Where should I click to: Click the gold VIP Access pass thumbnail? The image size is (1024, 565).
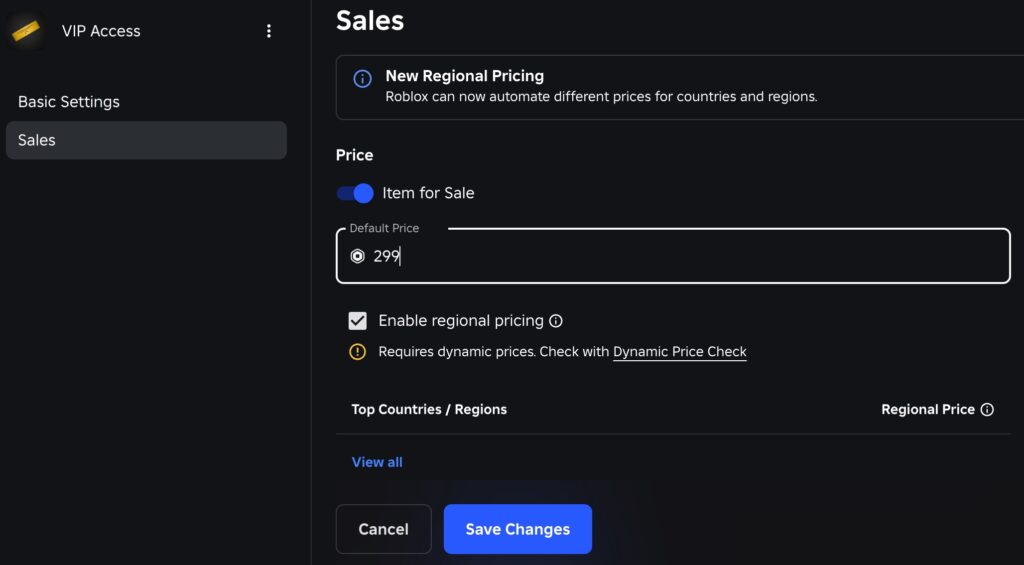pyautogui.click(x=26, y=30)
